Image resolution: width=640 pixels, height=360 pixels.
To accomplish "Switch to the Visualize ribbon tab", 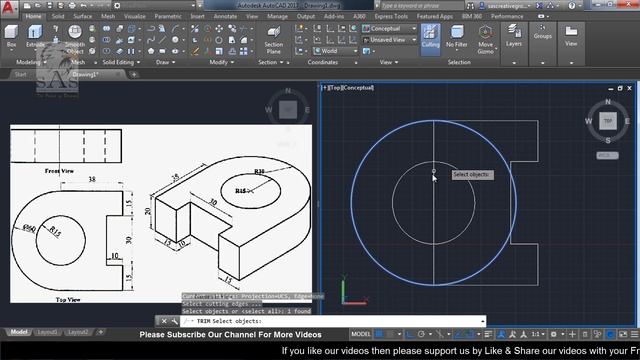I will click(135, 16).
